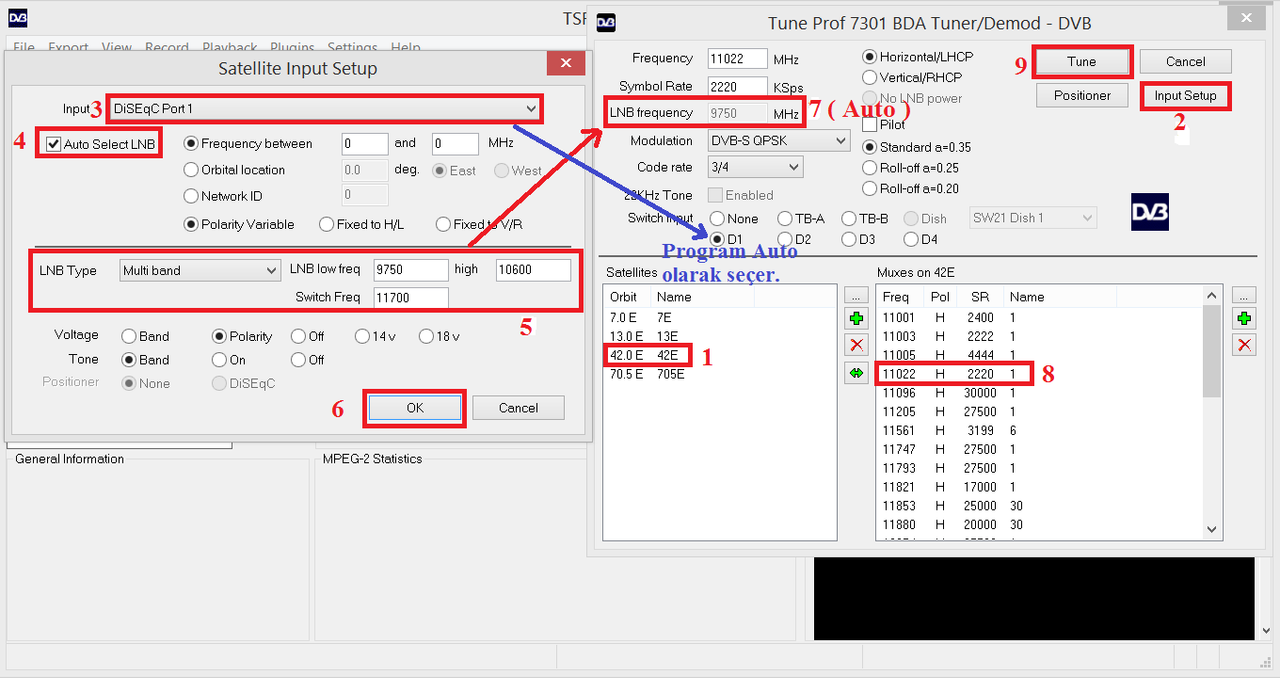1280x678 pixels.
Task: Select 13E satellite row
Action: tap(720, 336)
